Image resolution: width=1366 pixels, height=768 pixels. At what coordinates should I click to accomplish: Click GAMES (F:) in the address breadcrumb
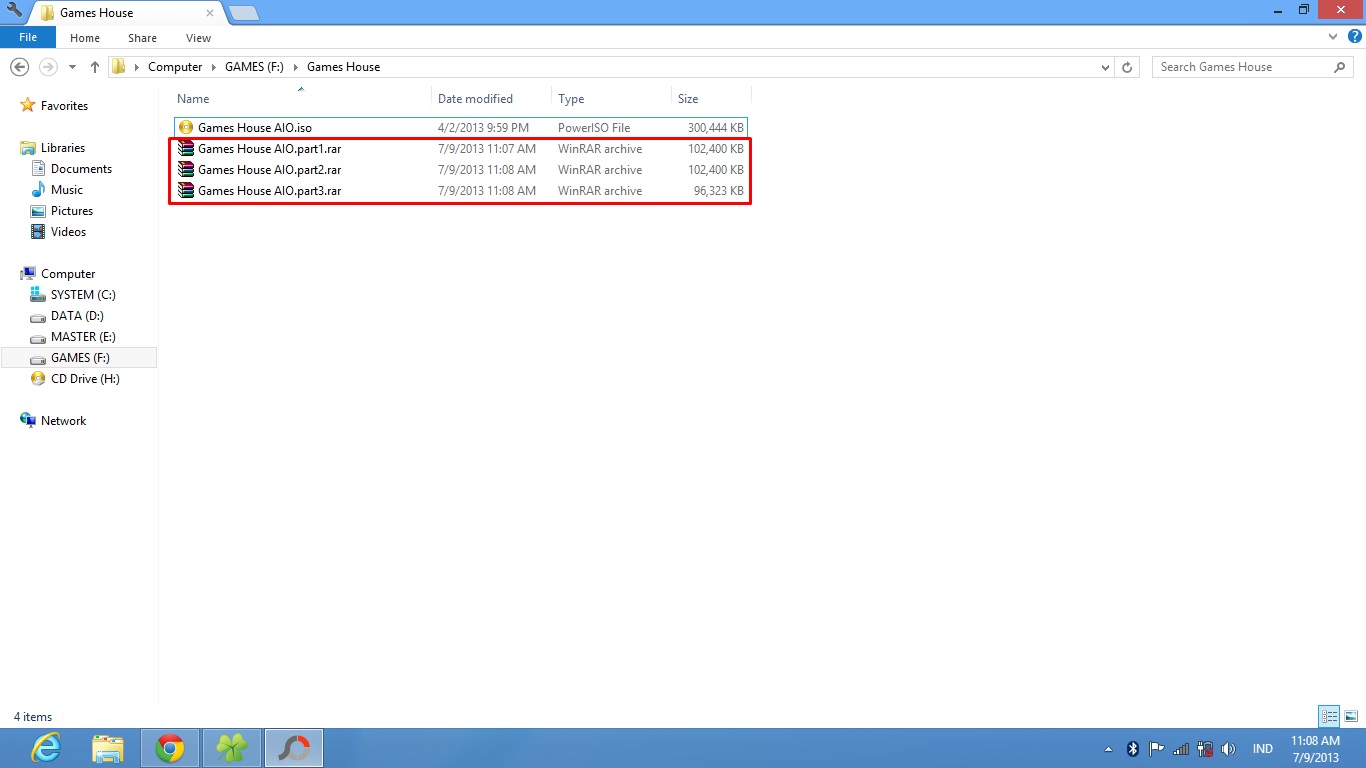(x=254, y=67)
